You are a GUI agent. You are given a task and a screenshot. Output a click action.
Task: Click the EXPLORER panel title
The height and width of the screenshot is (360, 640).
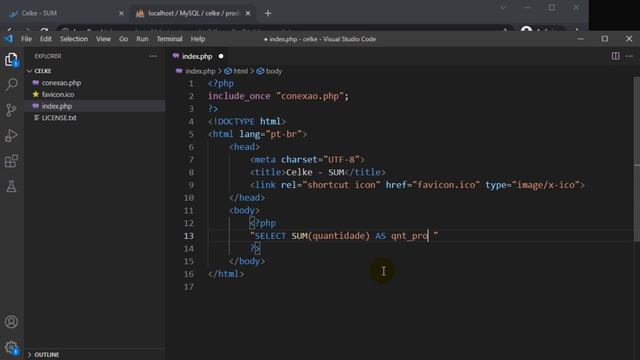tap(48, 56)
